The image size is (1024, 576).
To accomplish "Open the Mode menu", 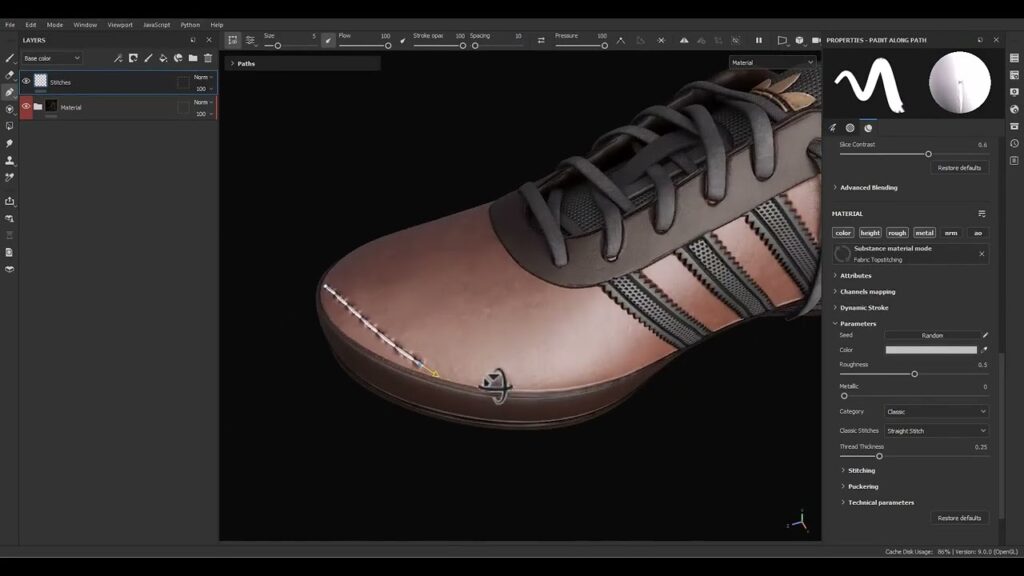I will click(55, 25).
